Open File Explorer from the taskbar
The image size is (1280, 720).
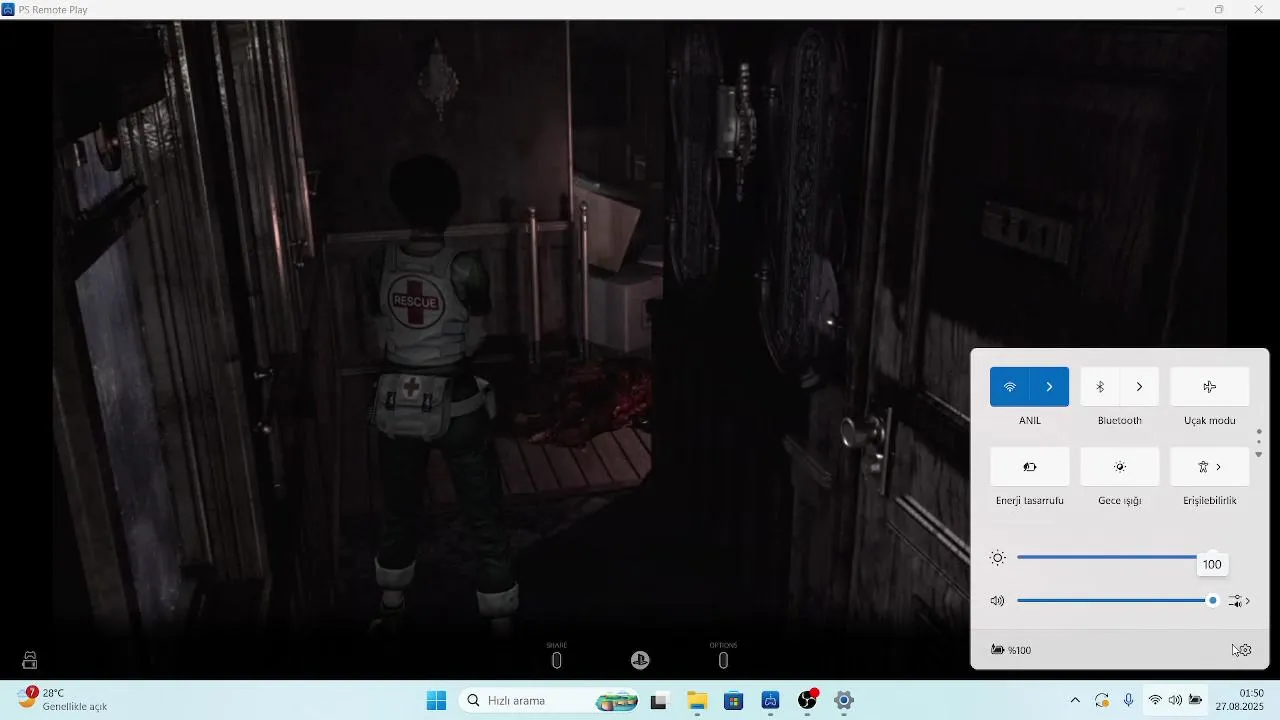coord(697,701)
